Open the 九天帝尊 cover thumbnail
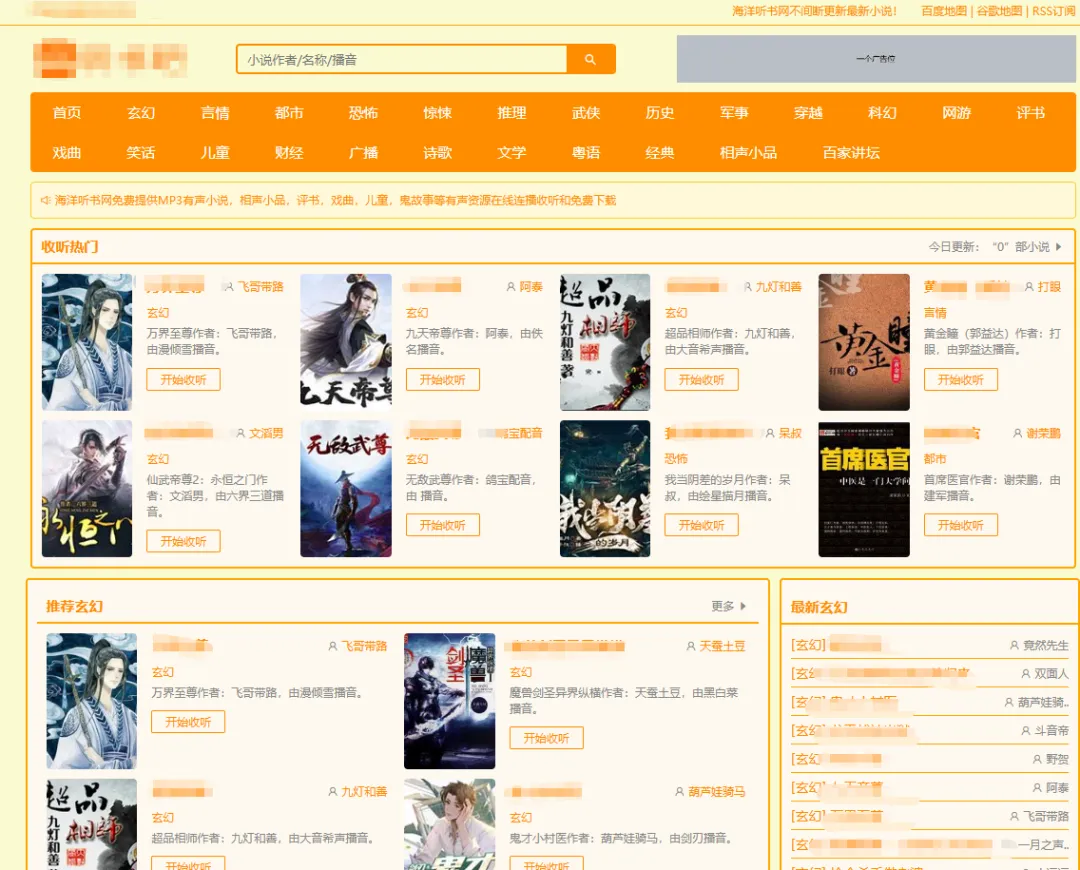 point(346,342)
